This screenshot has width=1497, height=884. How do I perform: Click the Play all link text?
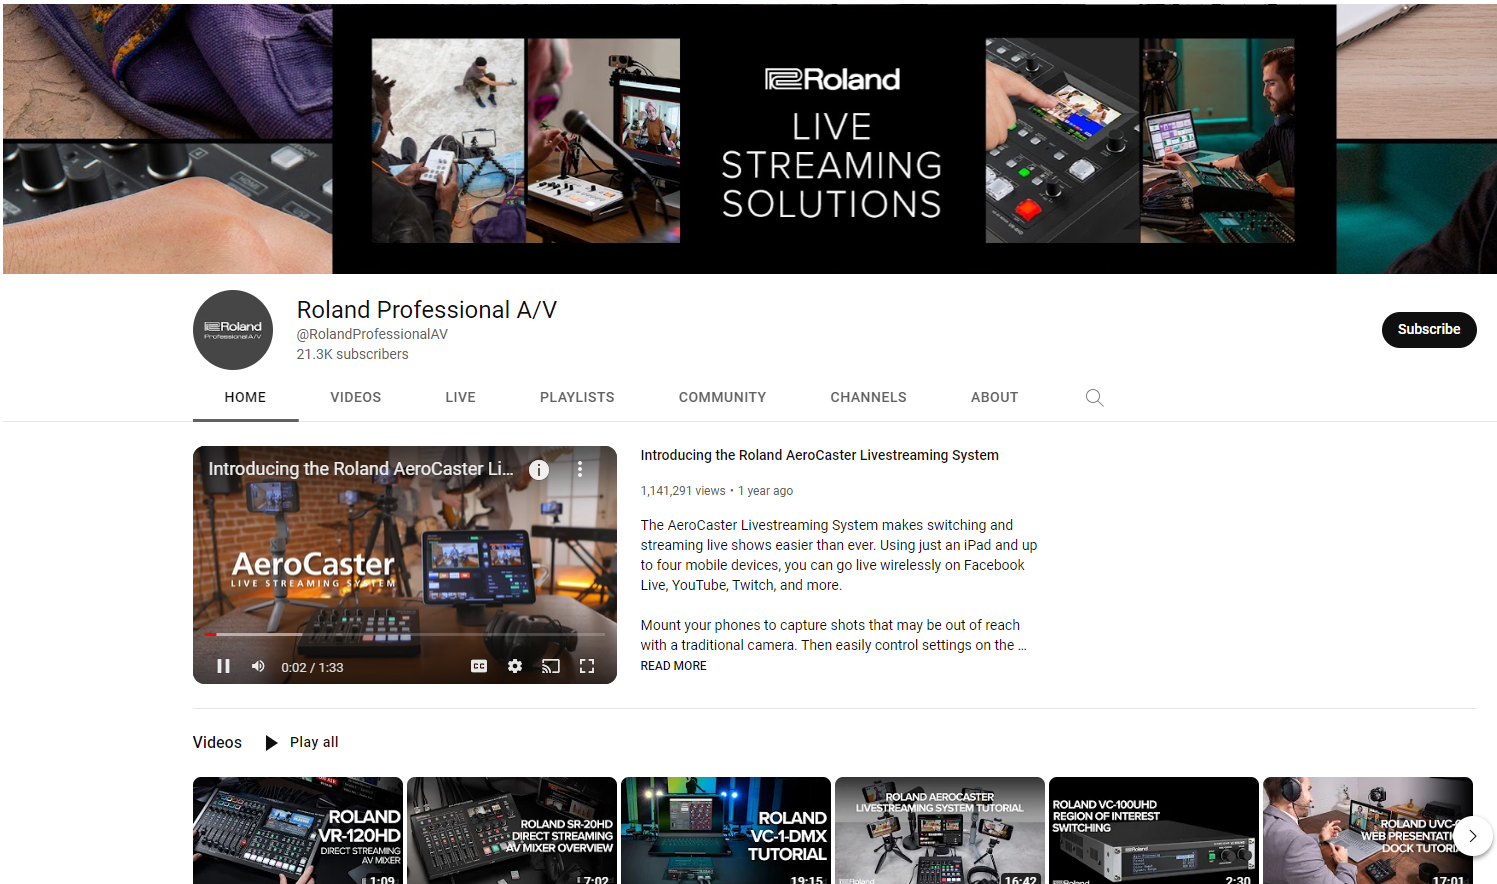point(314,742)
